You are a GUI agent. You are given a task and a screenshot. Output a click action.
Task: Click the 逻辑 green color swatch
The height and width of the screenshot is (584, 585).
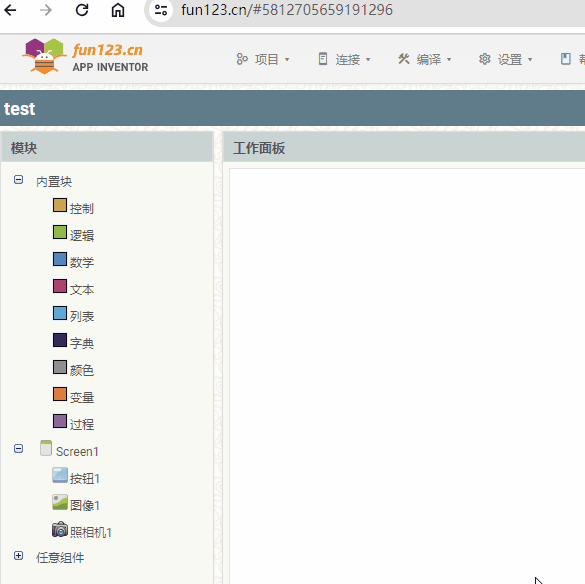click(60, 232)
